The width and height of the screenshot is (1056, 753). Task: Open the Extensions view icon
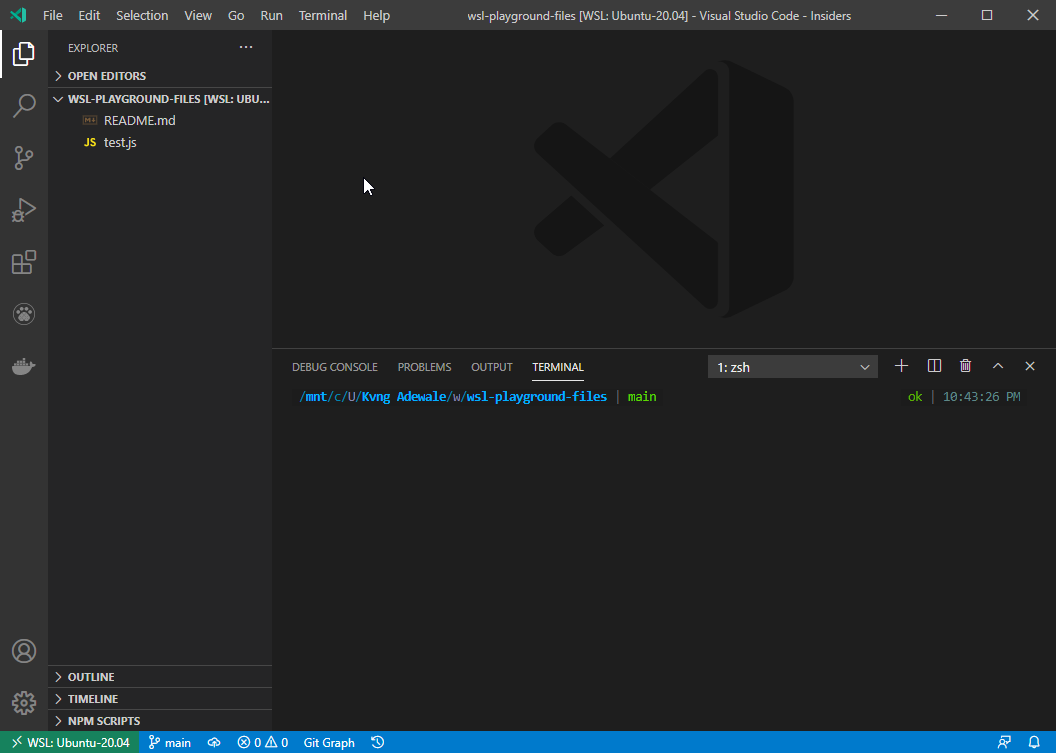(x=24, y=262)
